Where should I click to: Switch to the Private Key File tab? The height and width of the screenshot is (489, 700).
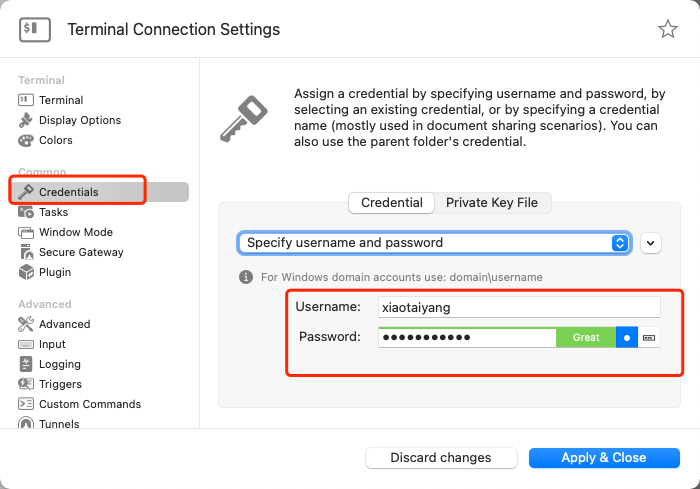(x=492, y=202)
